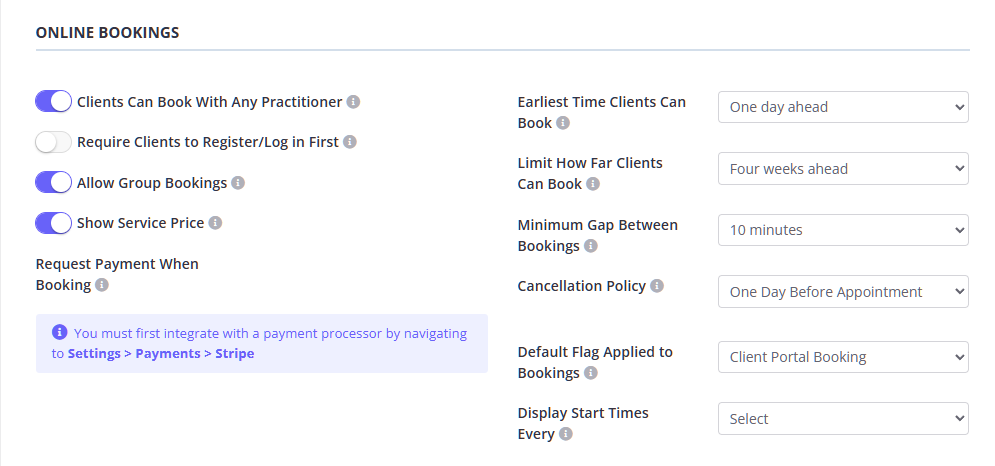The image size is (995, 466).
Task: Click info icon next to Default Flag Applied to Bookings
Action: 591,373
